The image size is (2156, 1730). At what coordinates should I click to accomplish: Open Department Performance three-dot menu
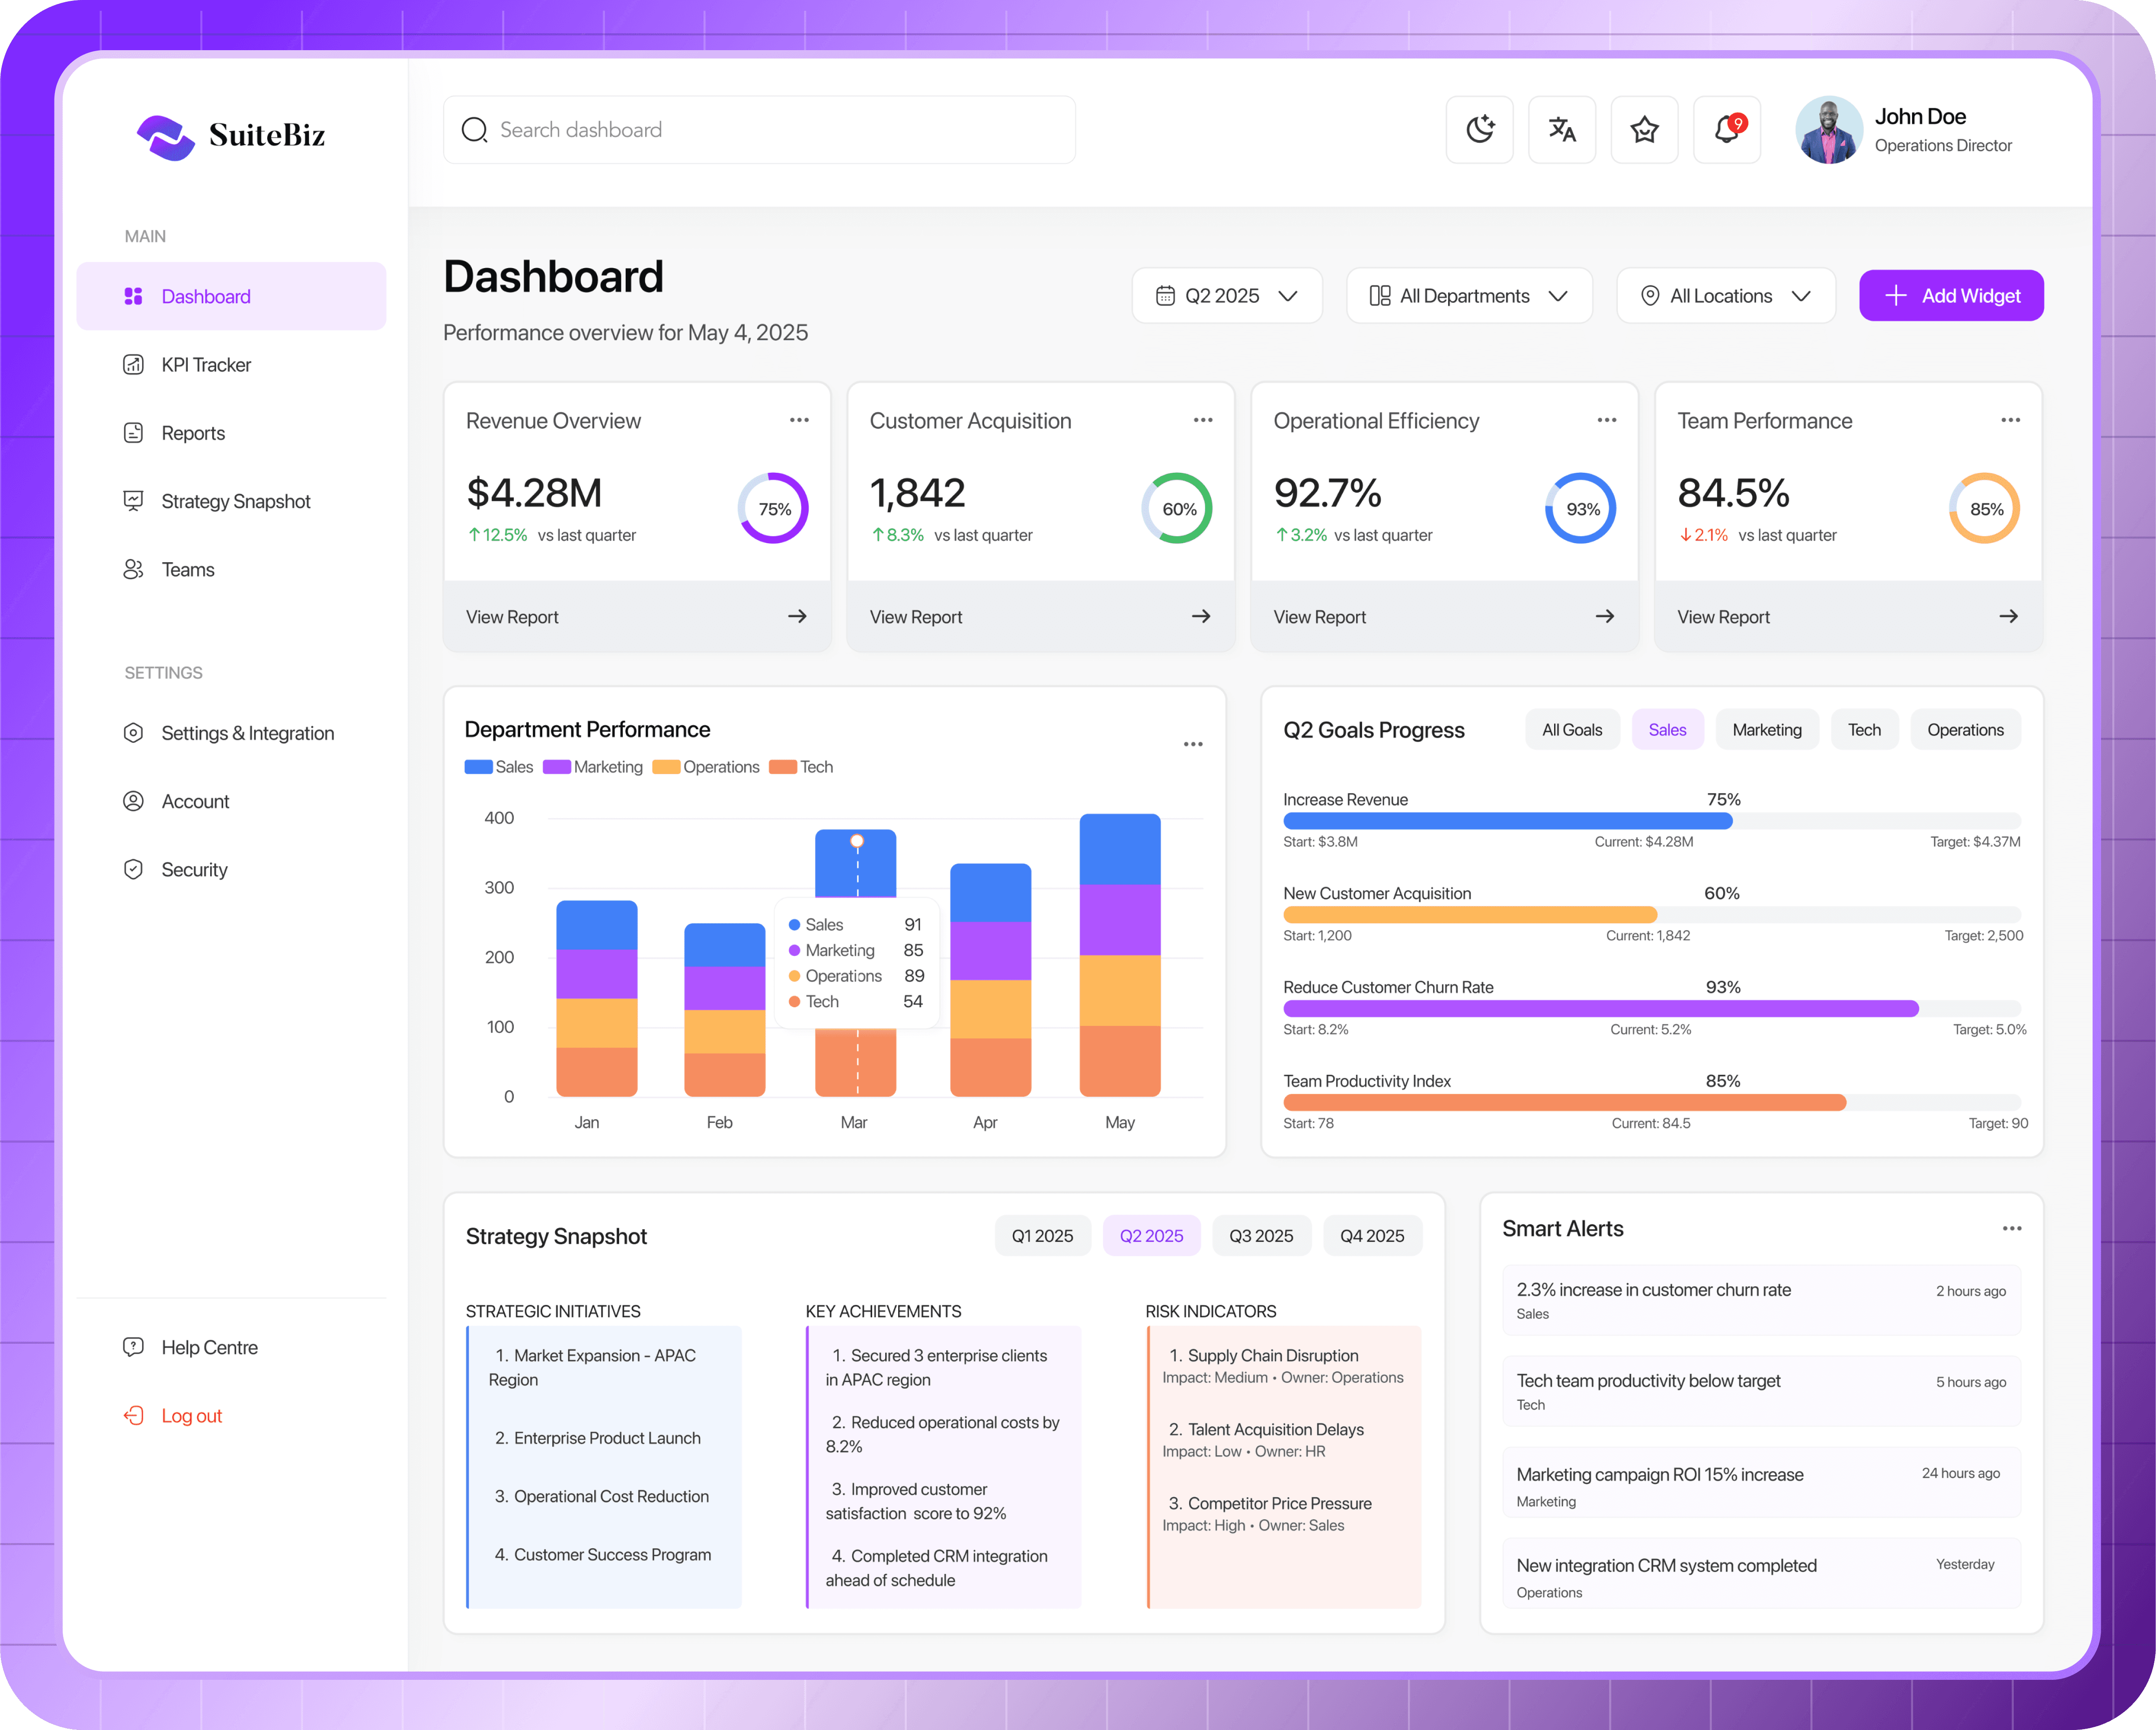[x=1193, y=744]
